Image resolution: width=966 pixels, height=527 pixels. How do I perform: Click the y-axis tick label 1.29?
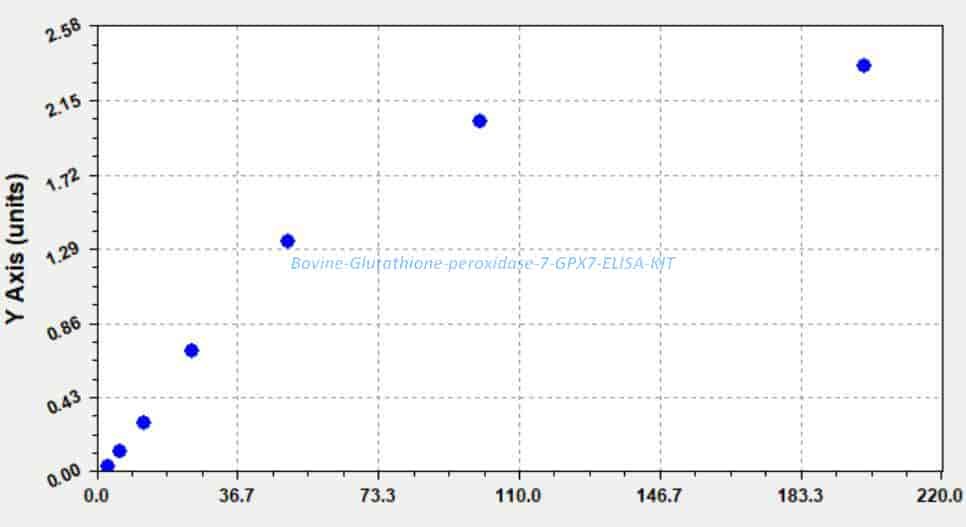point(64,253)
